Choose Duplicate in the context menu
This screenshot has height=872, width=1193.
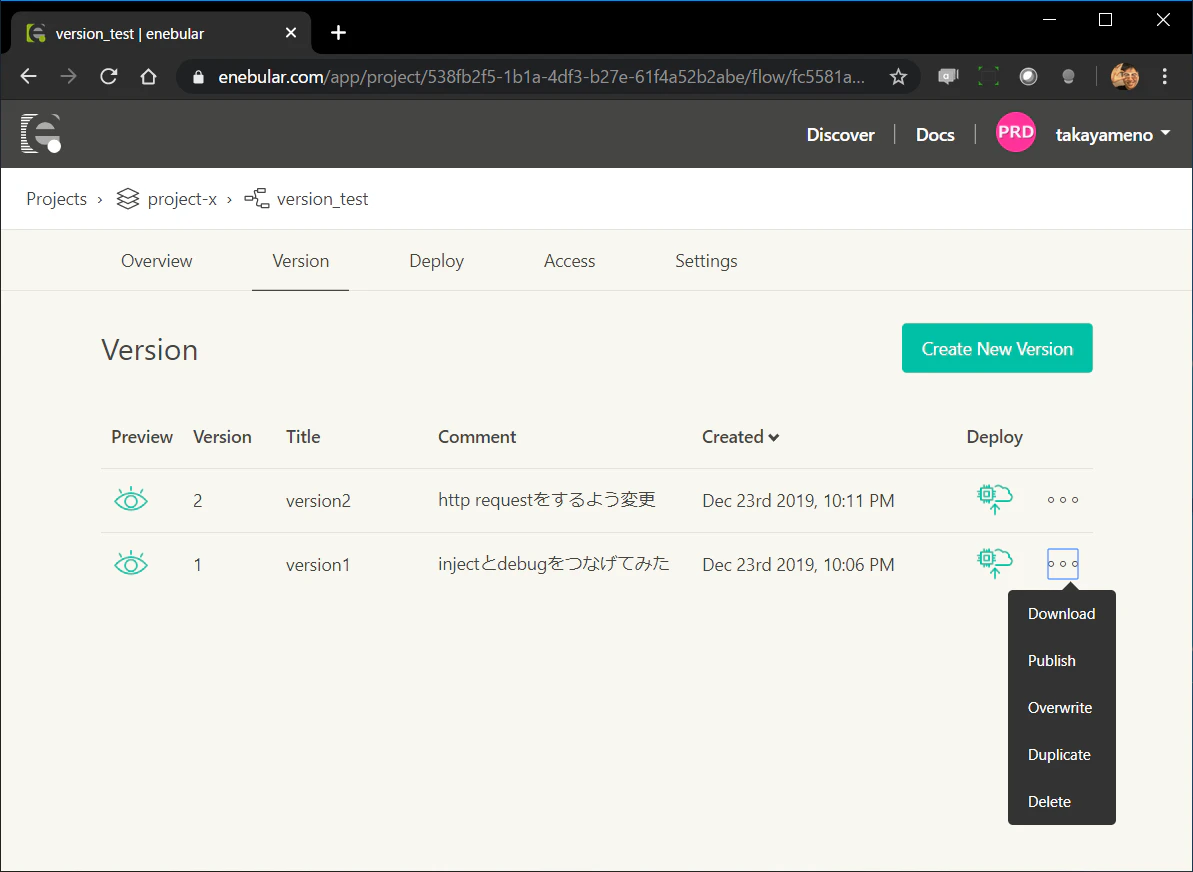pyautogui.click(x=1061, y=755)
